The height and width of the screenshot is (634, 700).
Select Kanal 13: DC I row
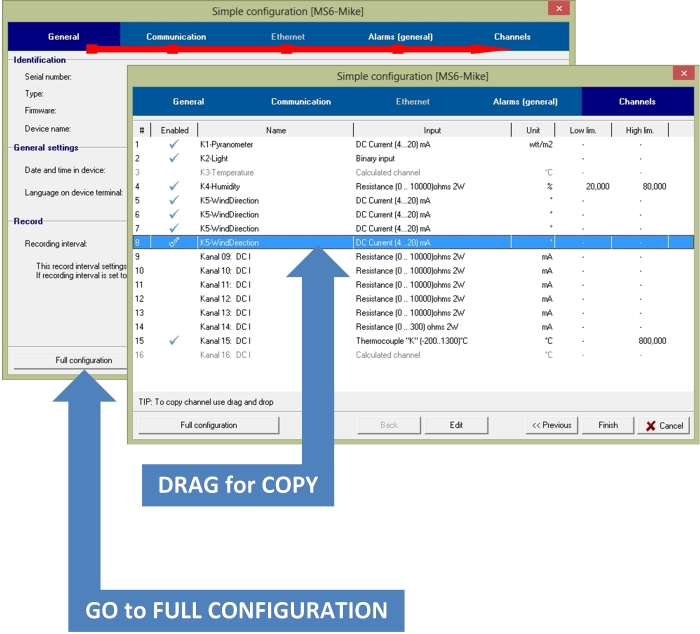413,313
